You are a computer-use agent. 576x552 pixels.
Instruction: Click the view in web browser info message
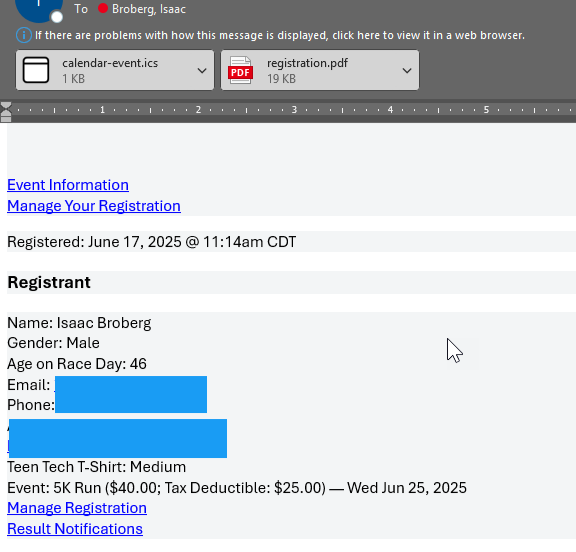[280, 35]
